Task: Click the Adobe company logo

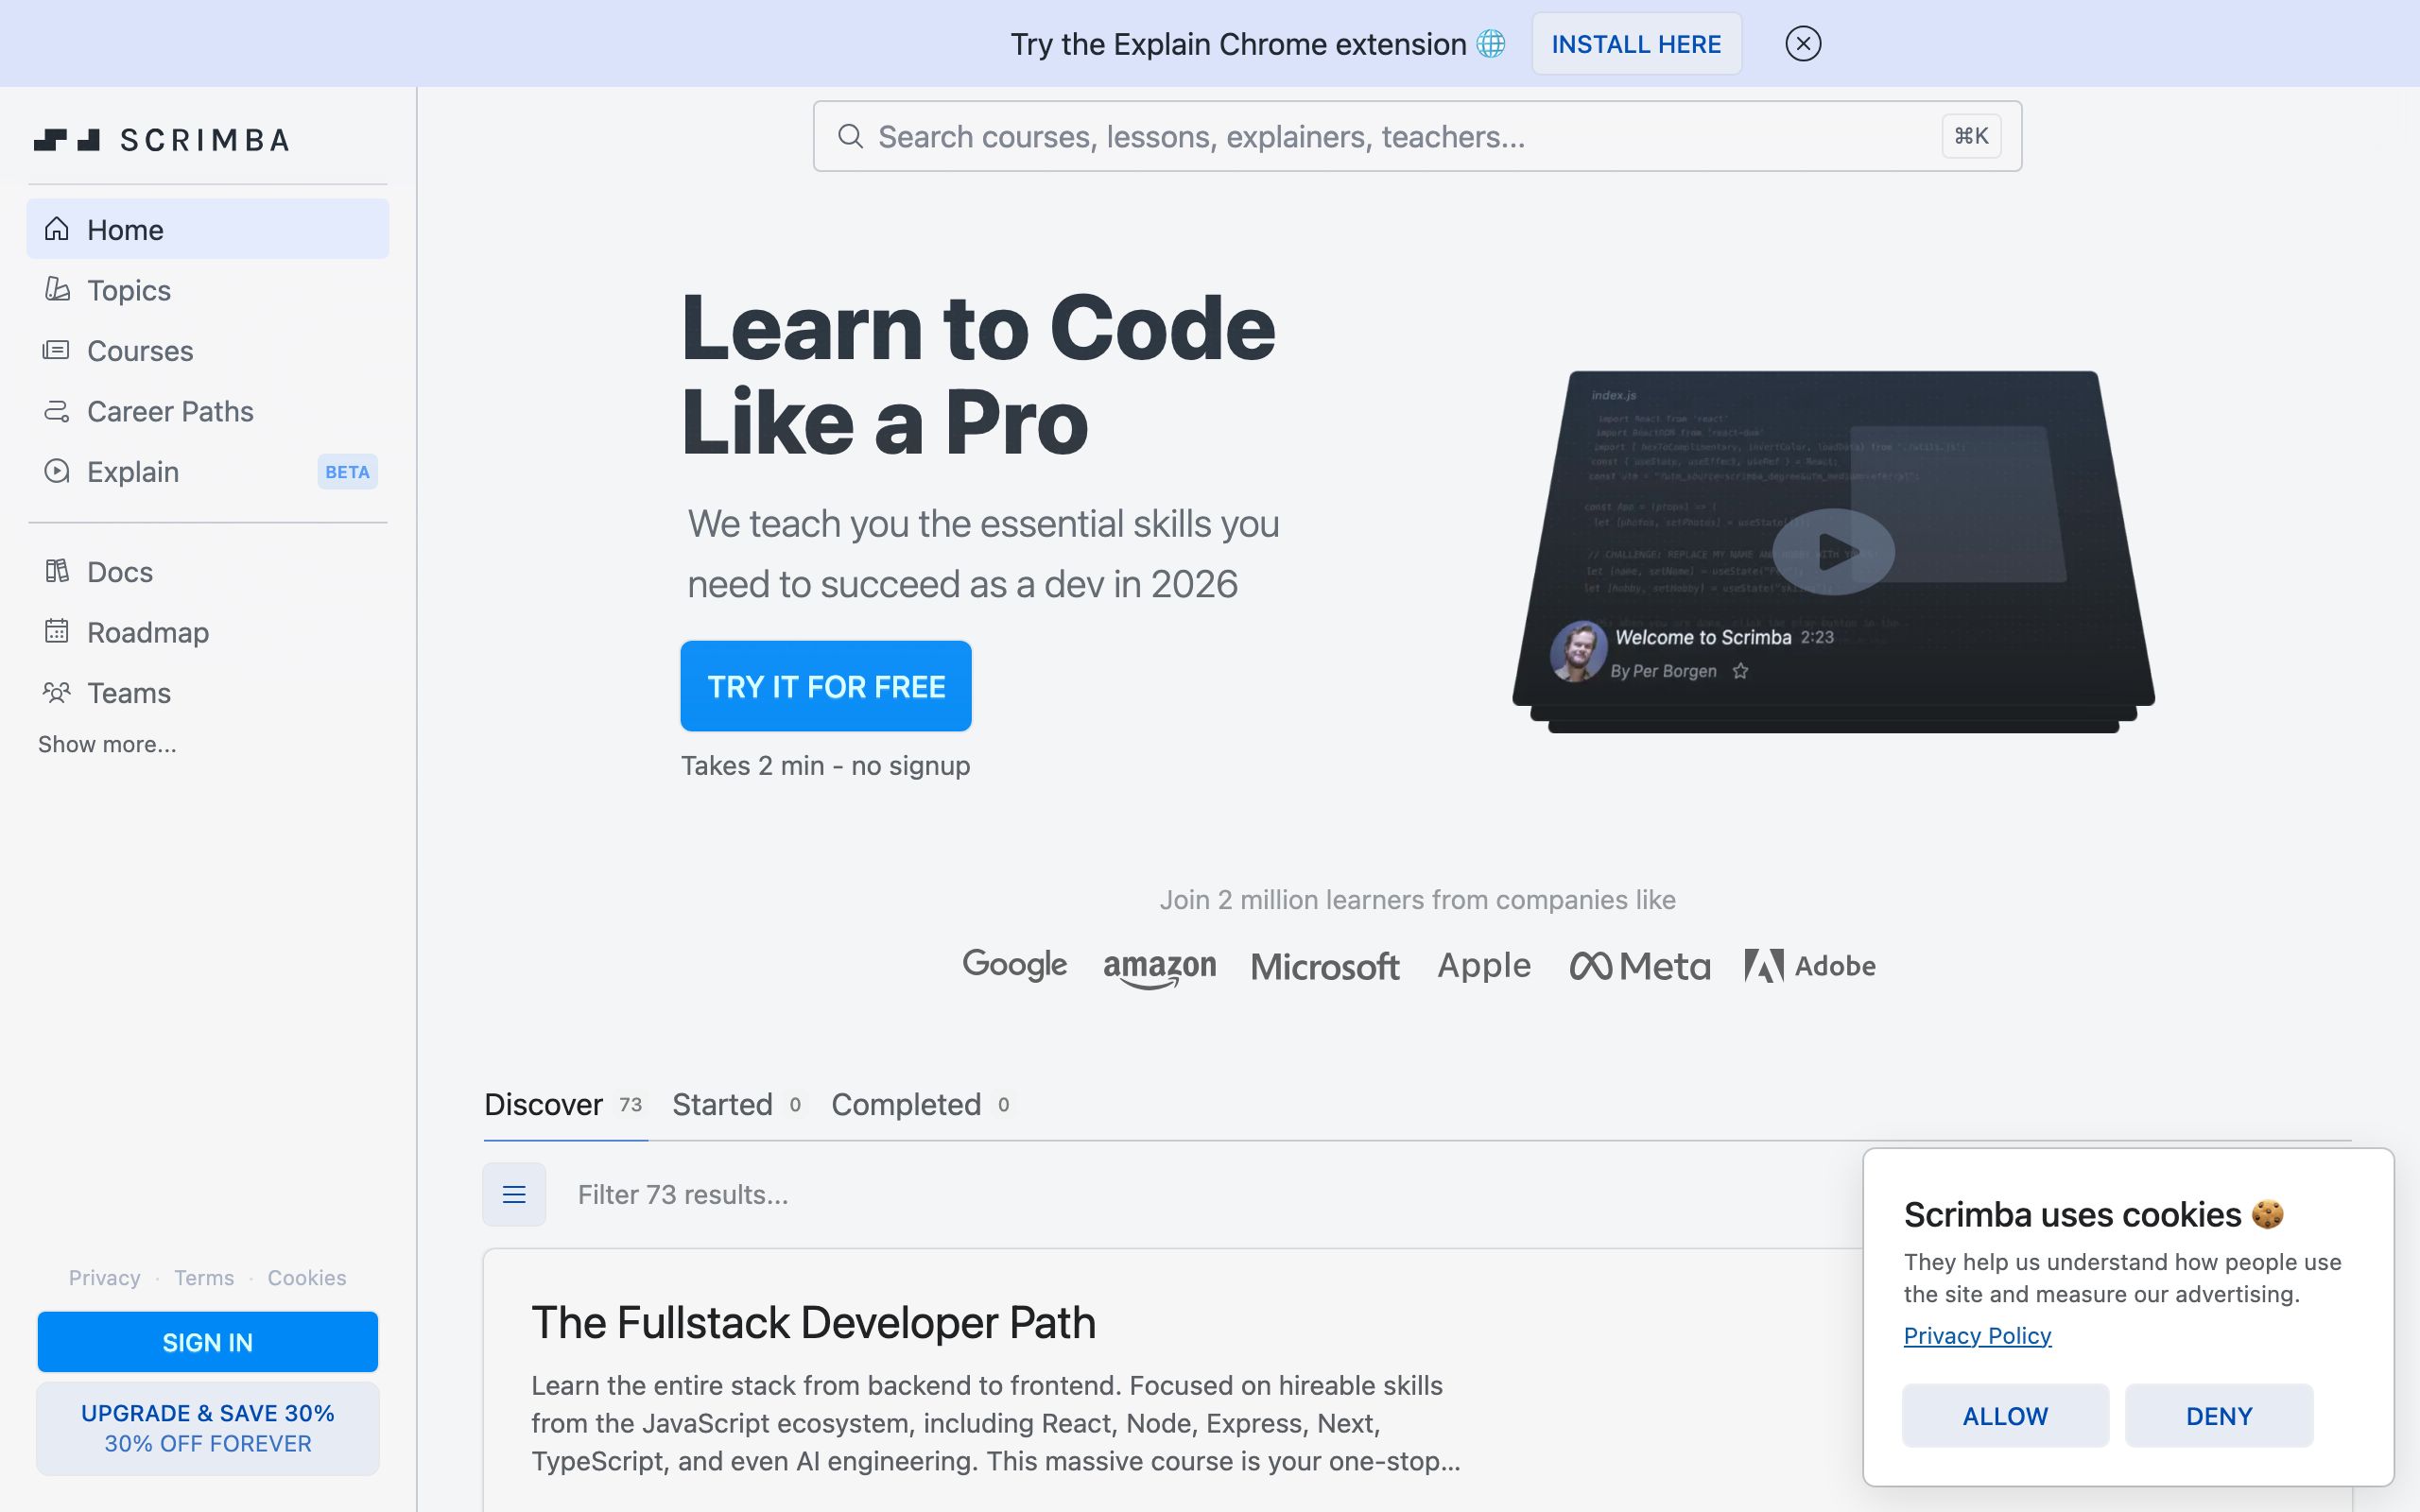Action: [x=1810, y=966]
